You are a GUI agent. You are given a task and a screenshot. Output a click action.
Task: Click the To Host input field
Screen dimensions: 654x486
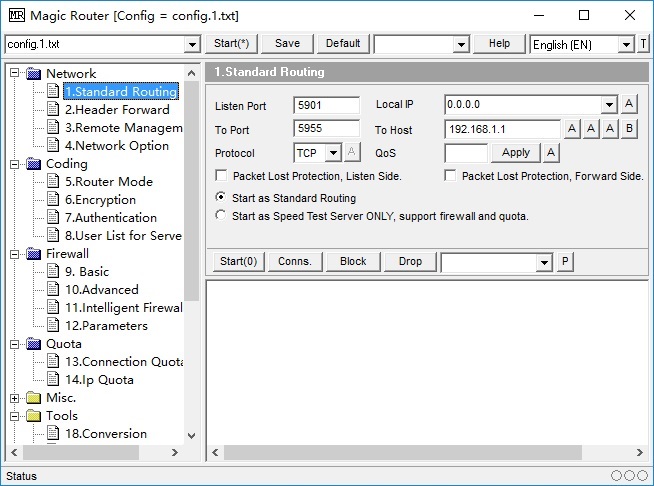[x=502, y=129]
